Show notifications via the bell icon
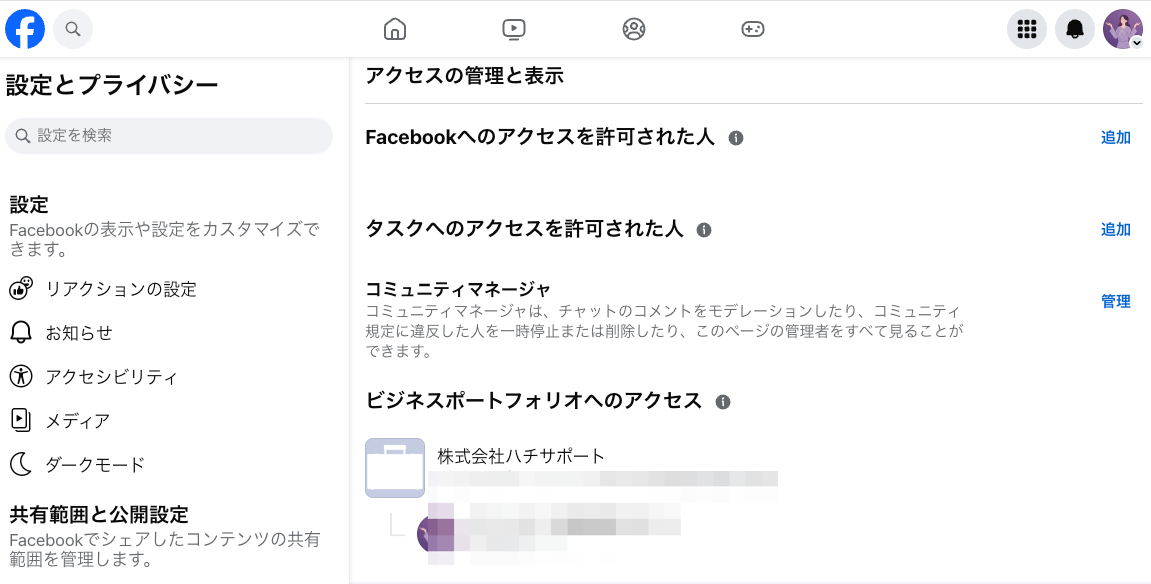This screenshot has height=584, width=1151. point(1075,29)
